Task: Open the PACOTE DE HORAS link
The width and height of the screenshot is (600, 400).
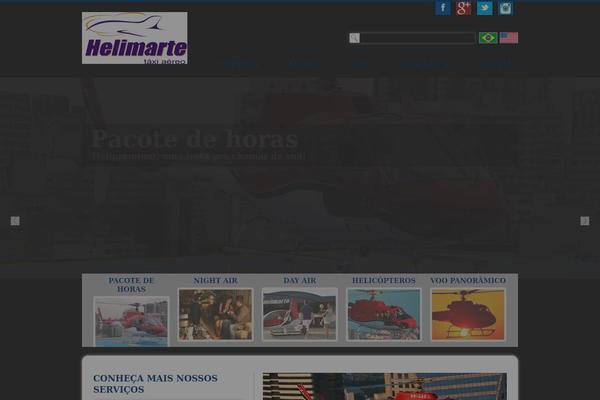Action: coord(131,285)
